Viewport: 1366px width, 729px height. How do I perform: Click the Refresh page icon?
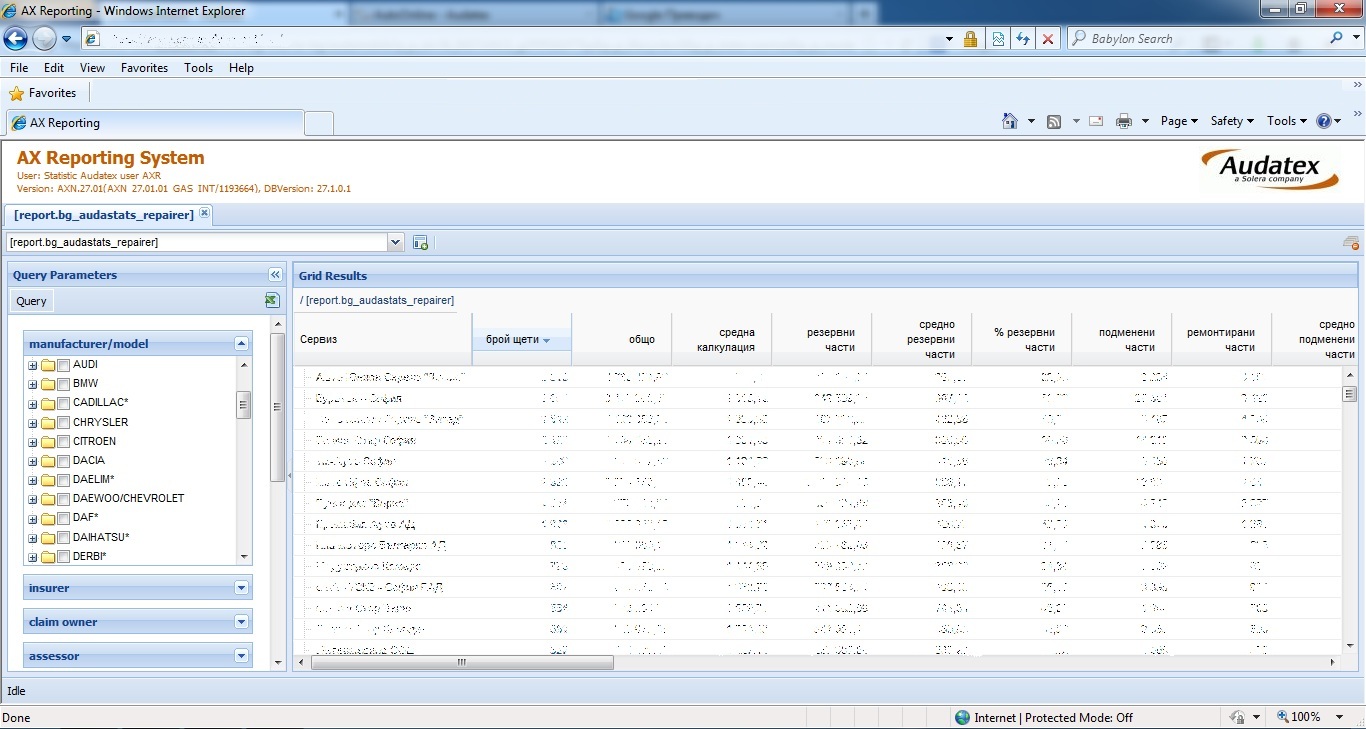[1022, 39]
